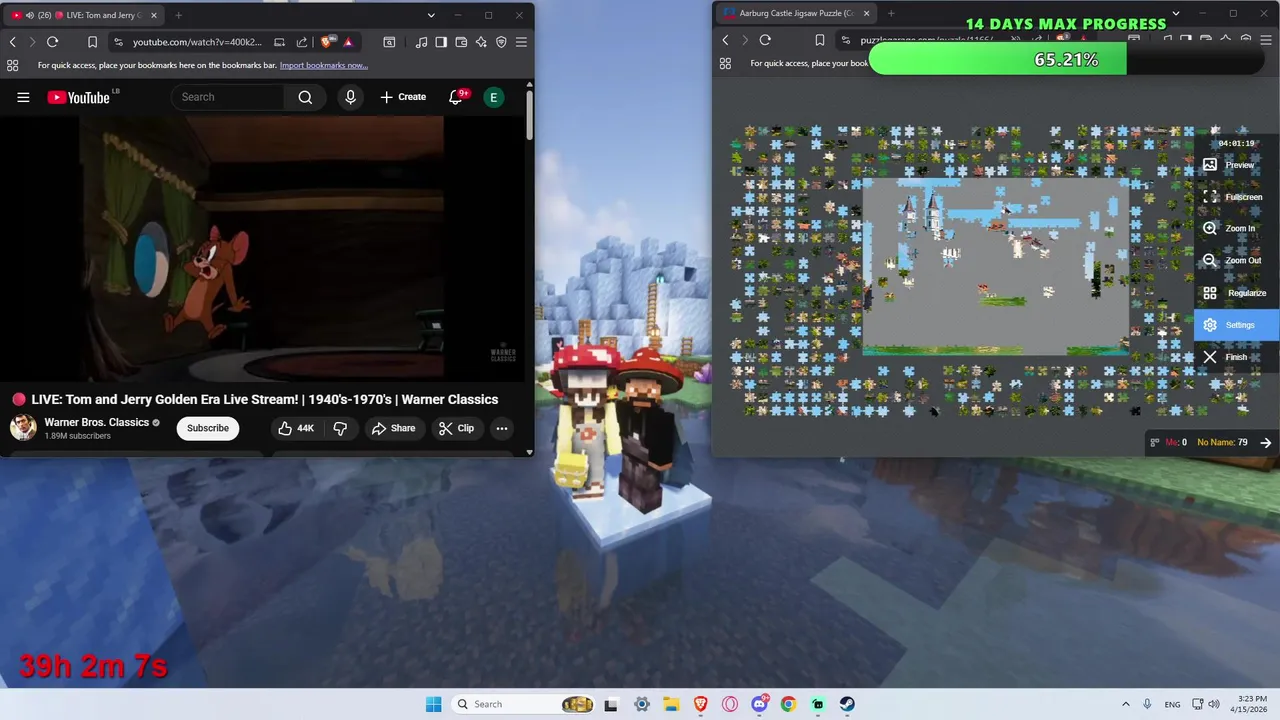Like the video with 44K likes
This screenshot has height=720, width=1280.
(x=296, y=428)
